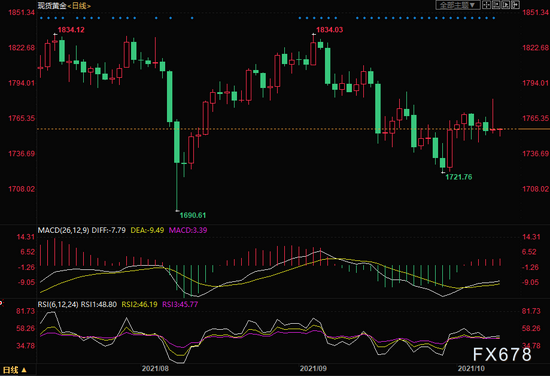Click the right axis 1794.01 price
This screenshot has width=550, height=376.
[535, 83]
